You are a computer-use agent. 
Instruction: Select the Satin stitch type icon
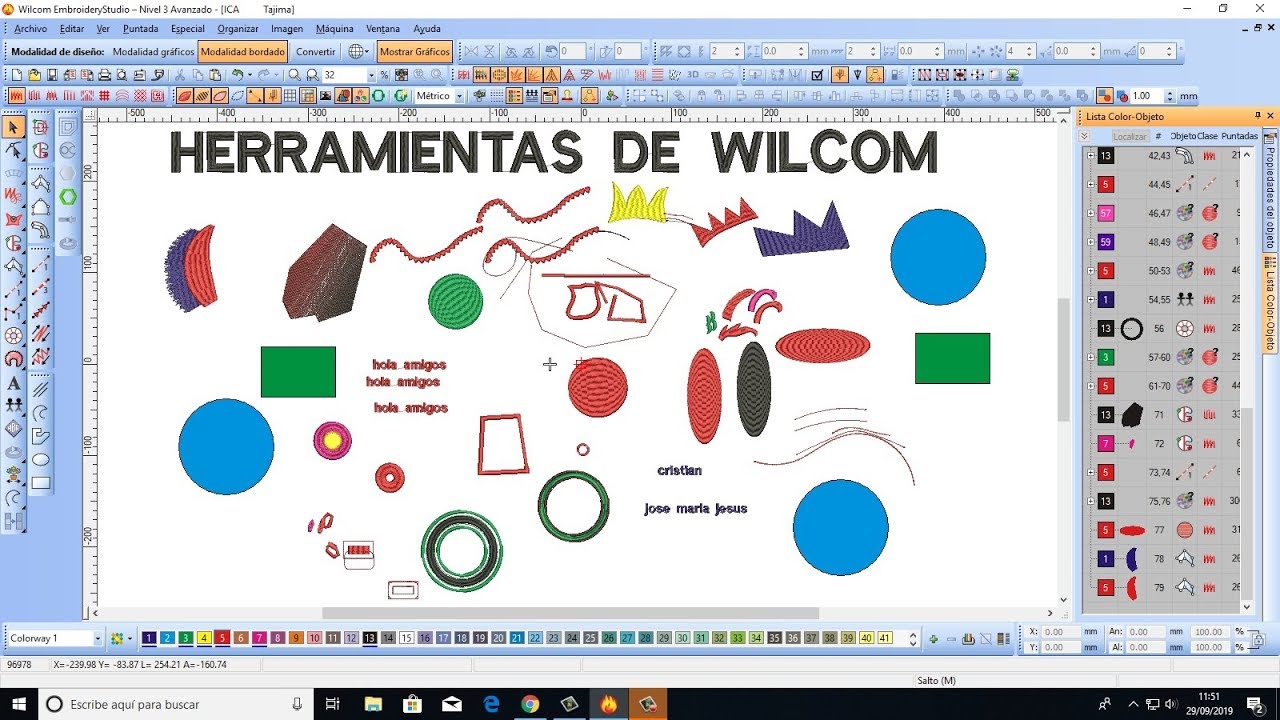[15, 96]
